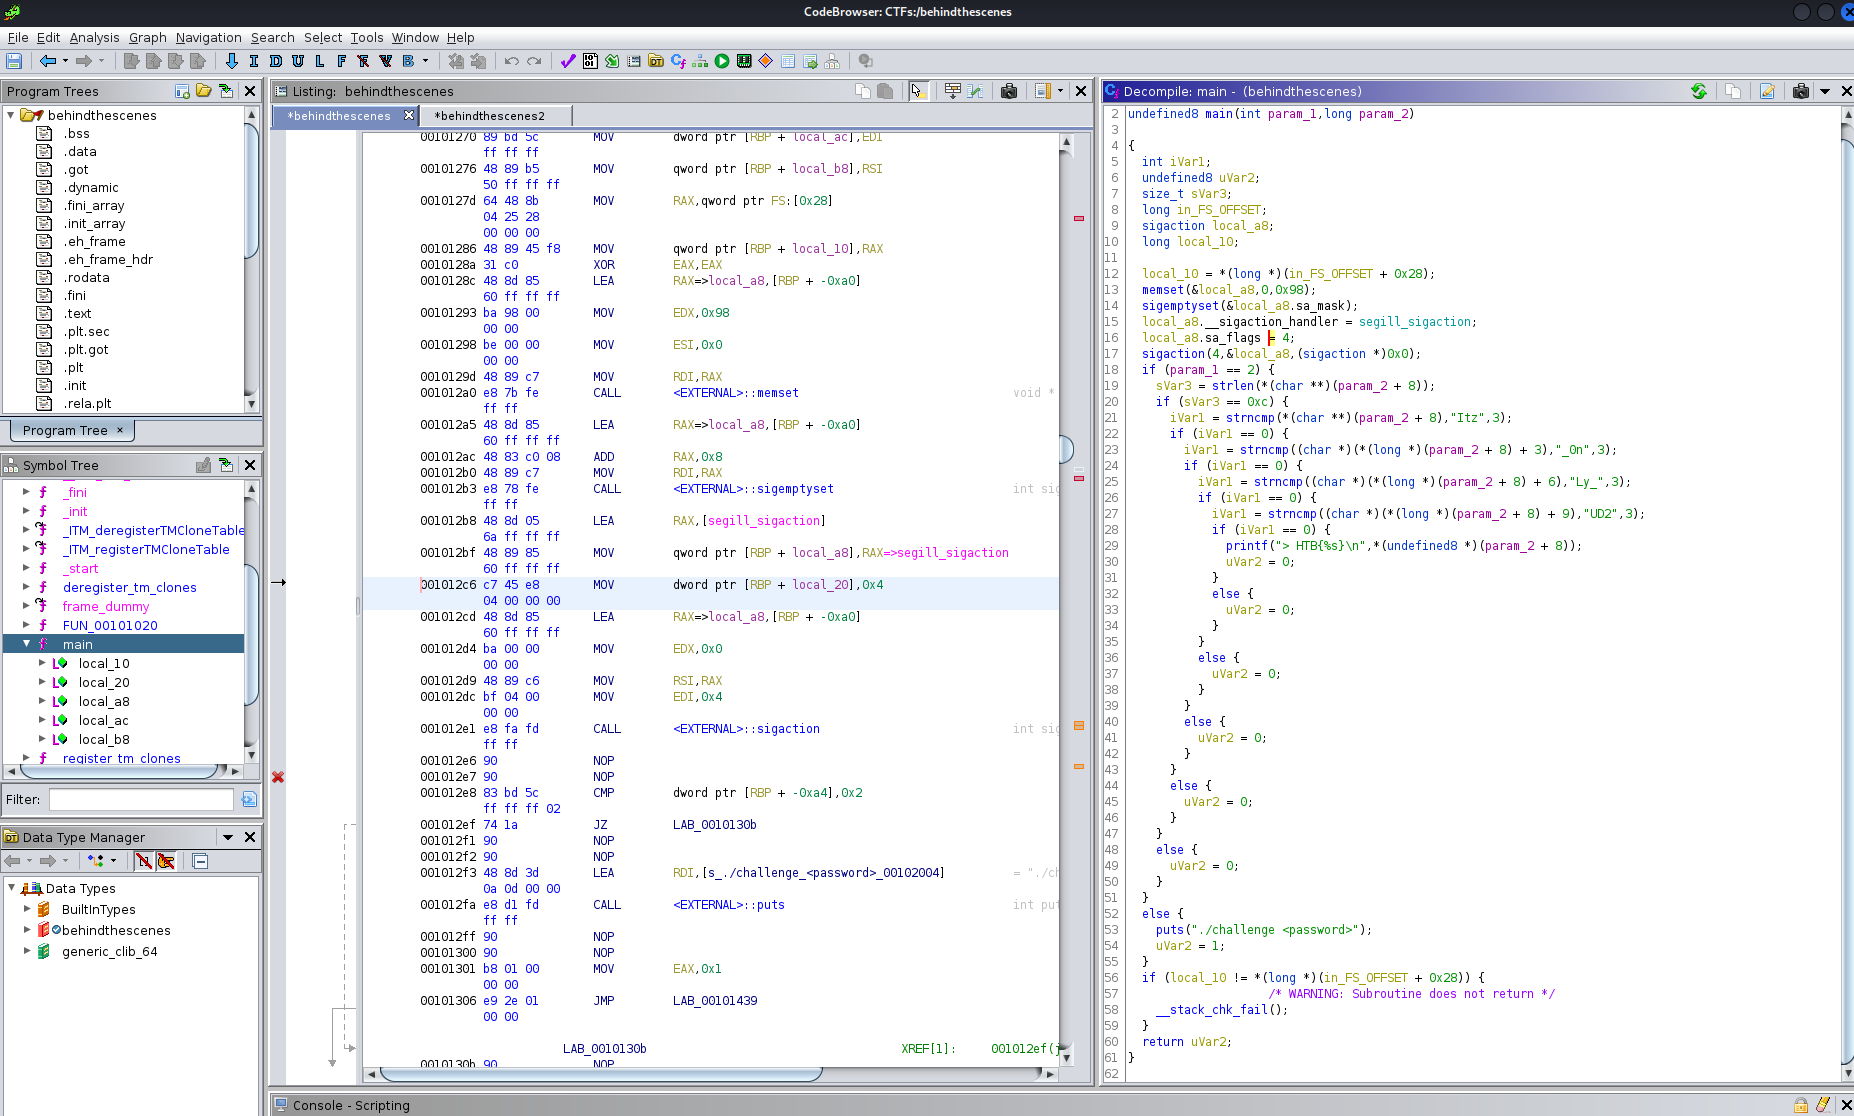Viewport: 1854px width, 1116px height.
Task: Open Edit Listing fields dropdown arrow
Action: [1060, 91]
